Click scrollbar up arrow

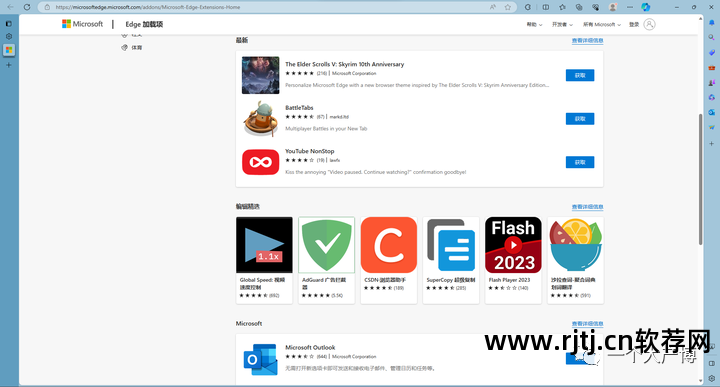[x=700, y=19]
